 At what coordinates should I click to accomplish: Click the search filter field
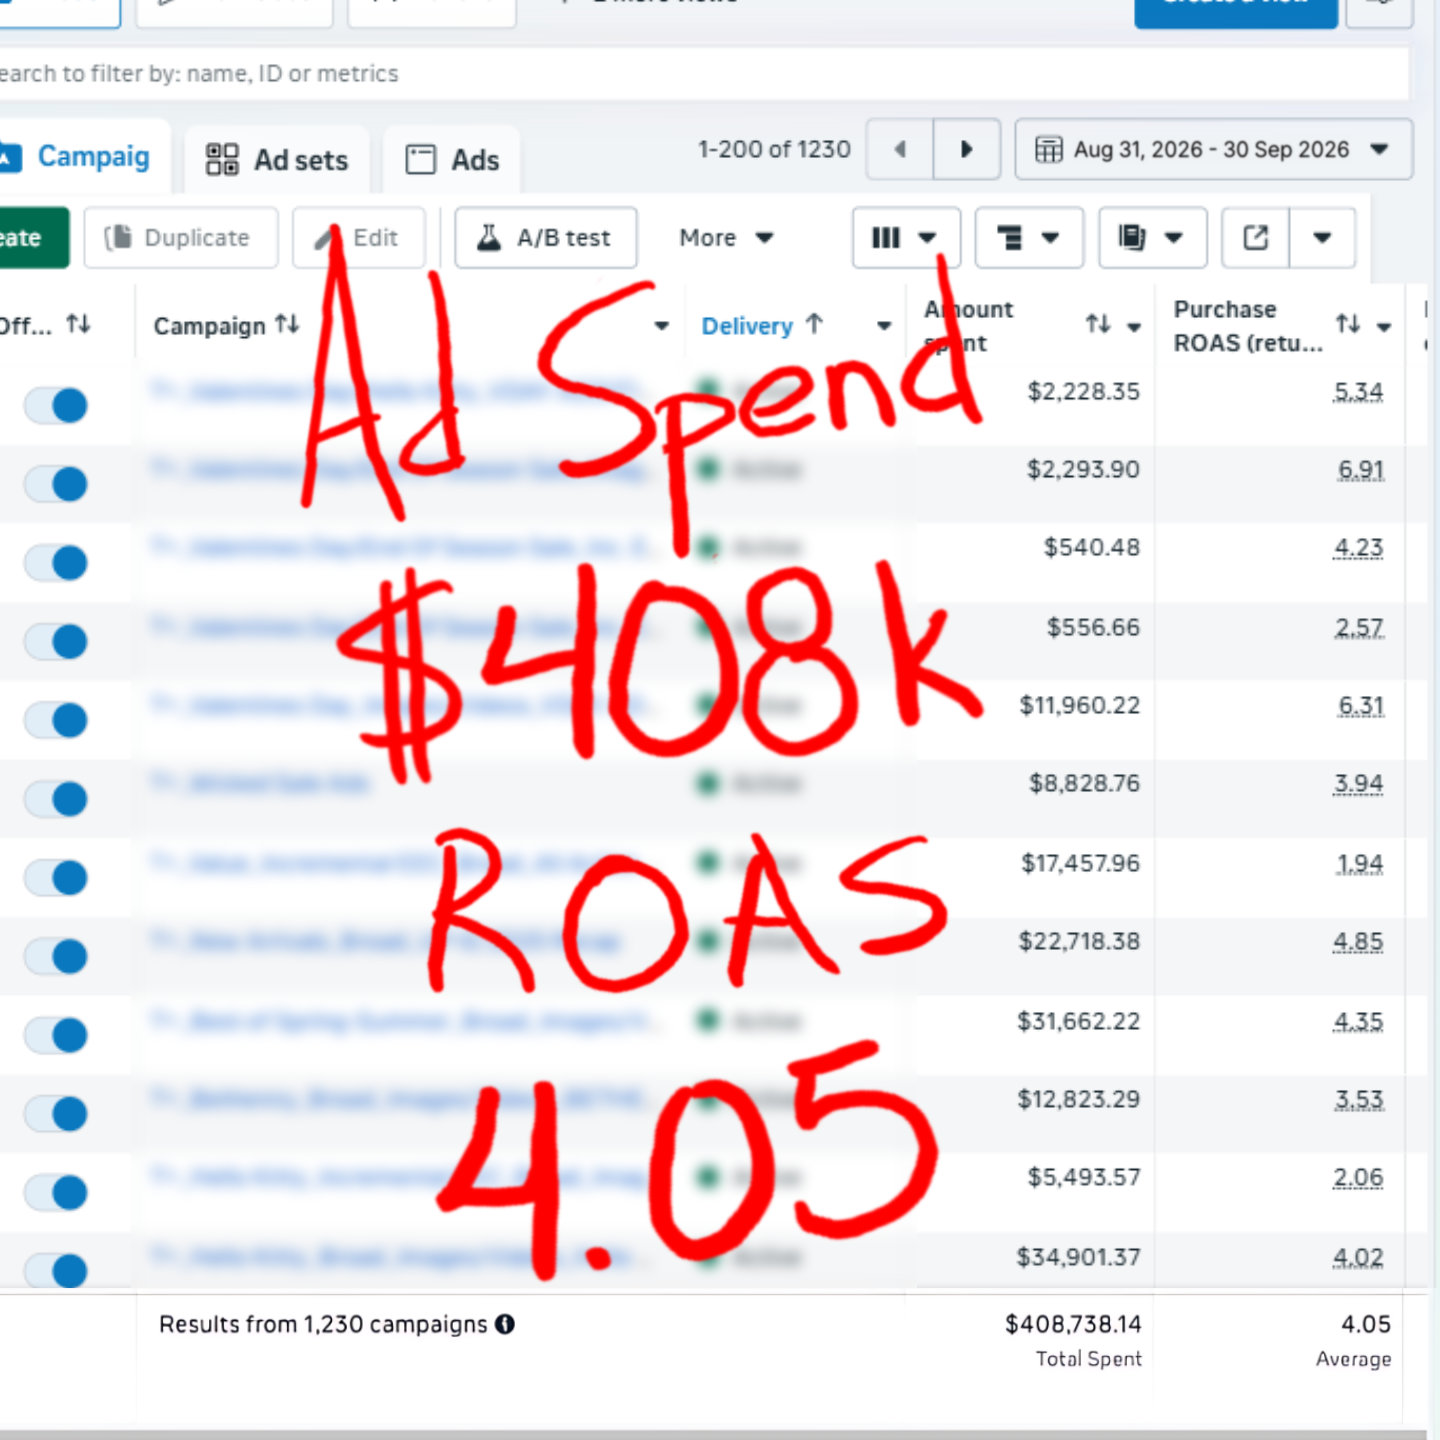tap(704, 74)
